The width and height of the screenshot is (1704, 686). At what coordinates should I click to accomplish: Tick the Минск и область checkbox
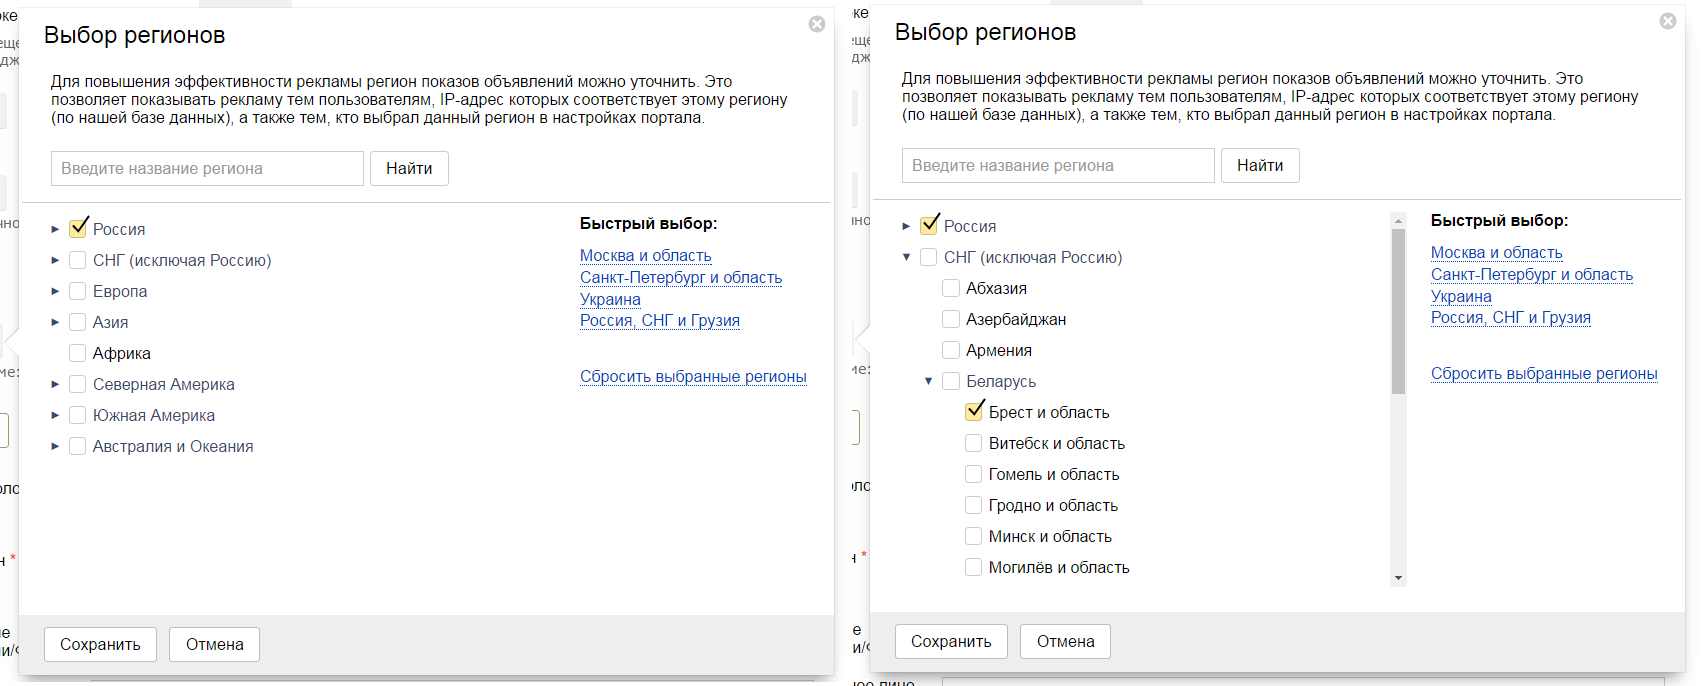coord(973,536)
